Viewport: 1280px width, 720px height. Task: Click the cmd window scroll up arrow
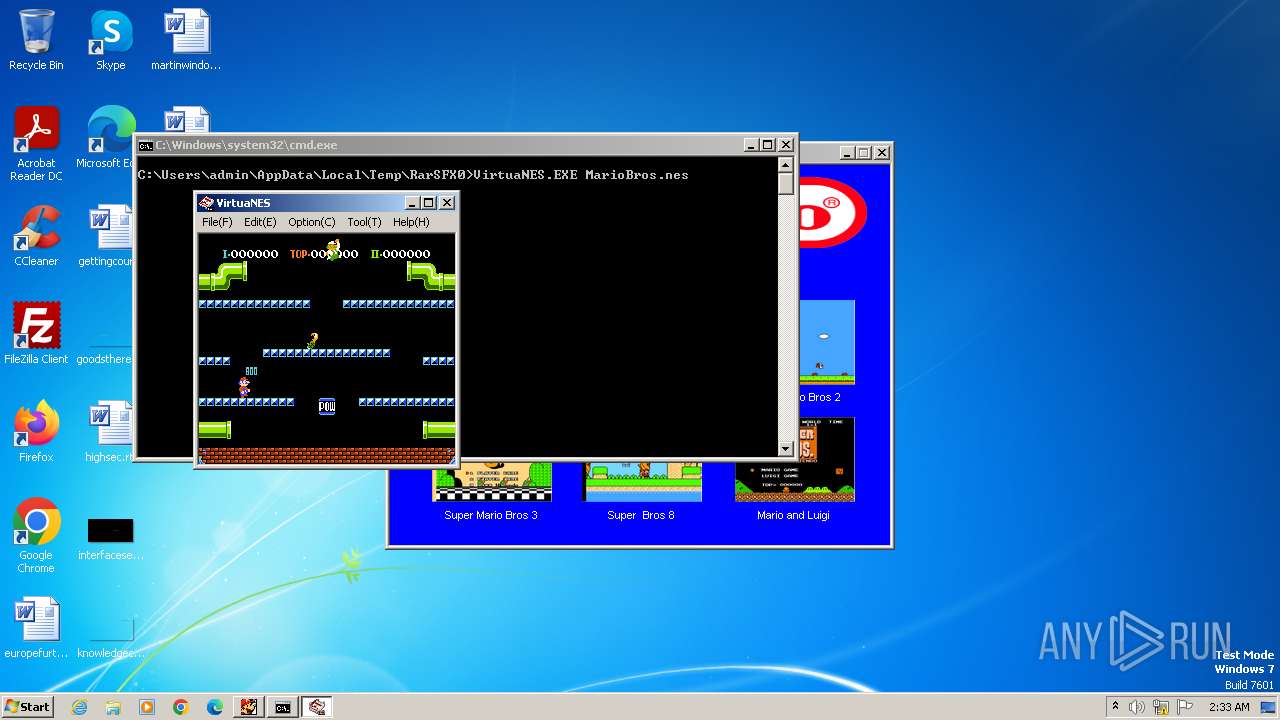click(x=786, y=165)
